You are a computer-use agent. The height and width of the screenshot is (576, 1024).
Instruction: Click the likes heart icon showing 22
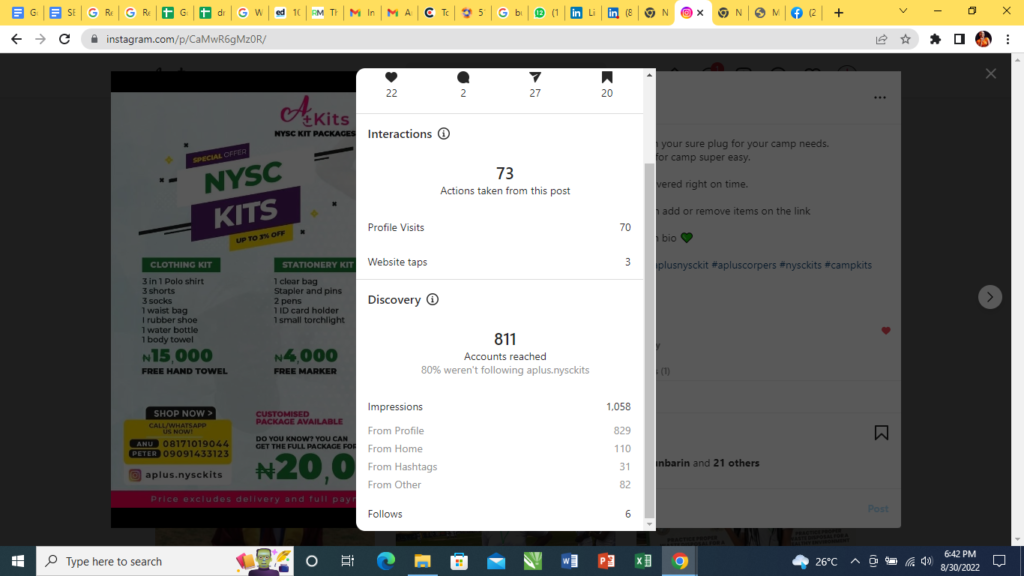pyautogui.click(x=391, y=77)
